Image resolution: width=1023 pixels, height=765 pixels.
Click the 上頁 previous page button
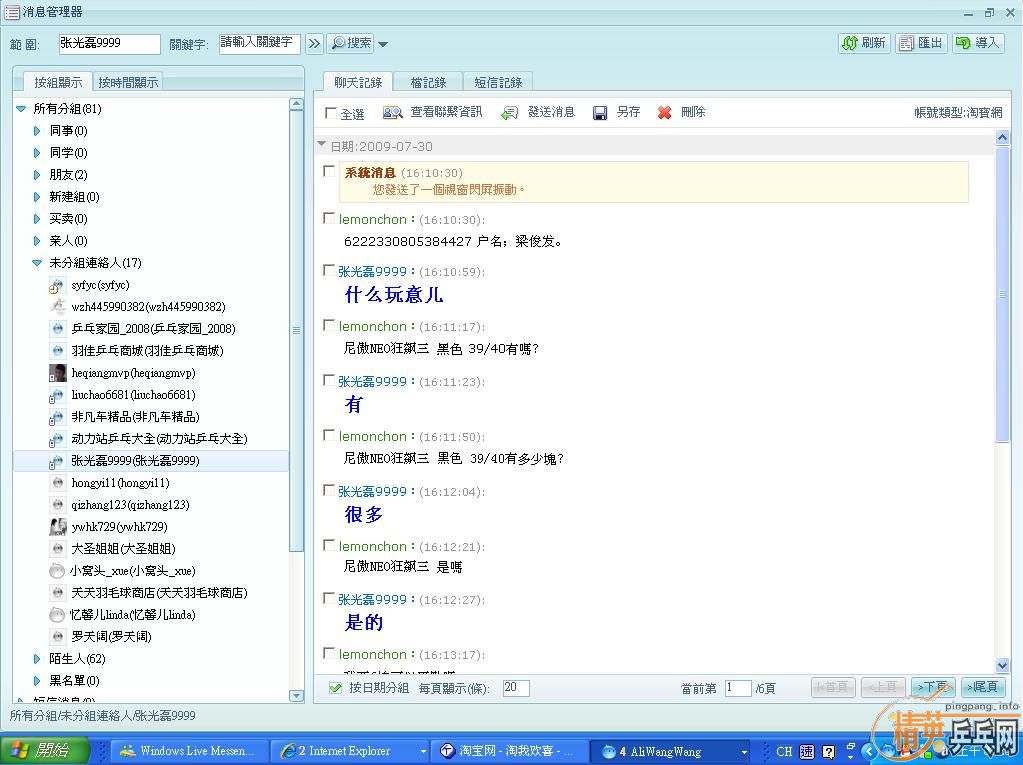883,687
